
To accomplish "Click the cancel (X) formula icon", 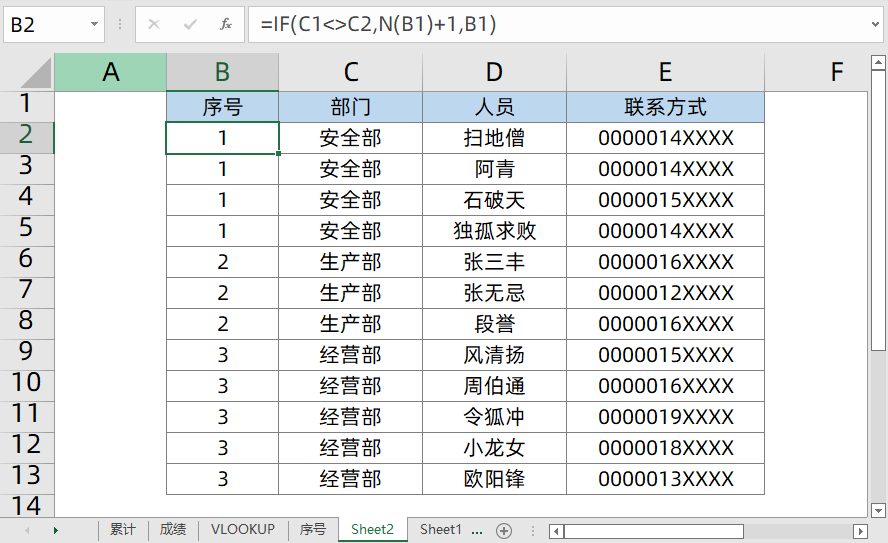I will coord(153,24).
